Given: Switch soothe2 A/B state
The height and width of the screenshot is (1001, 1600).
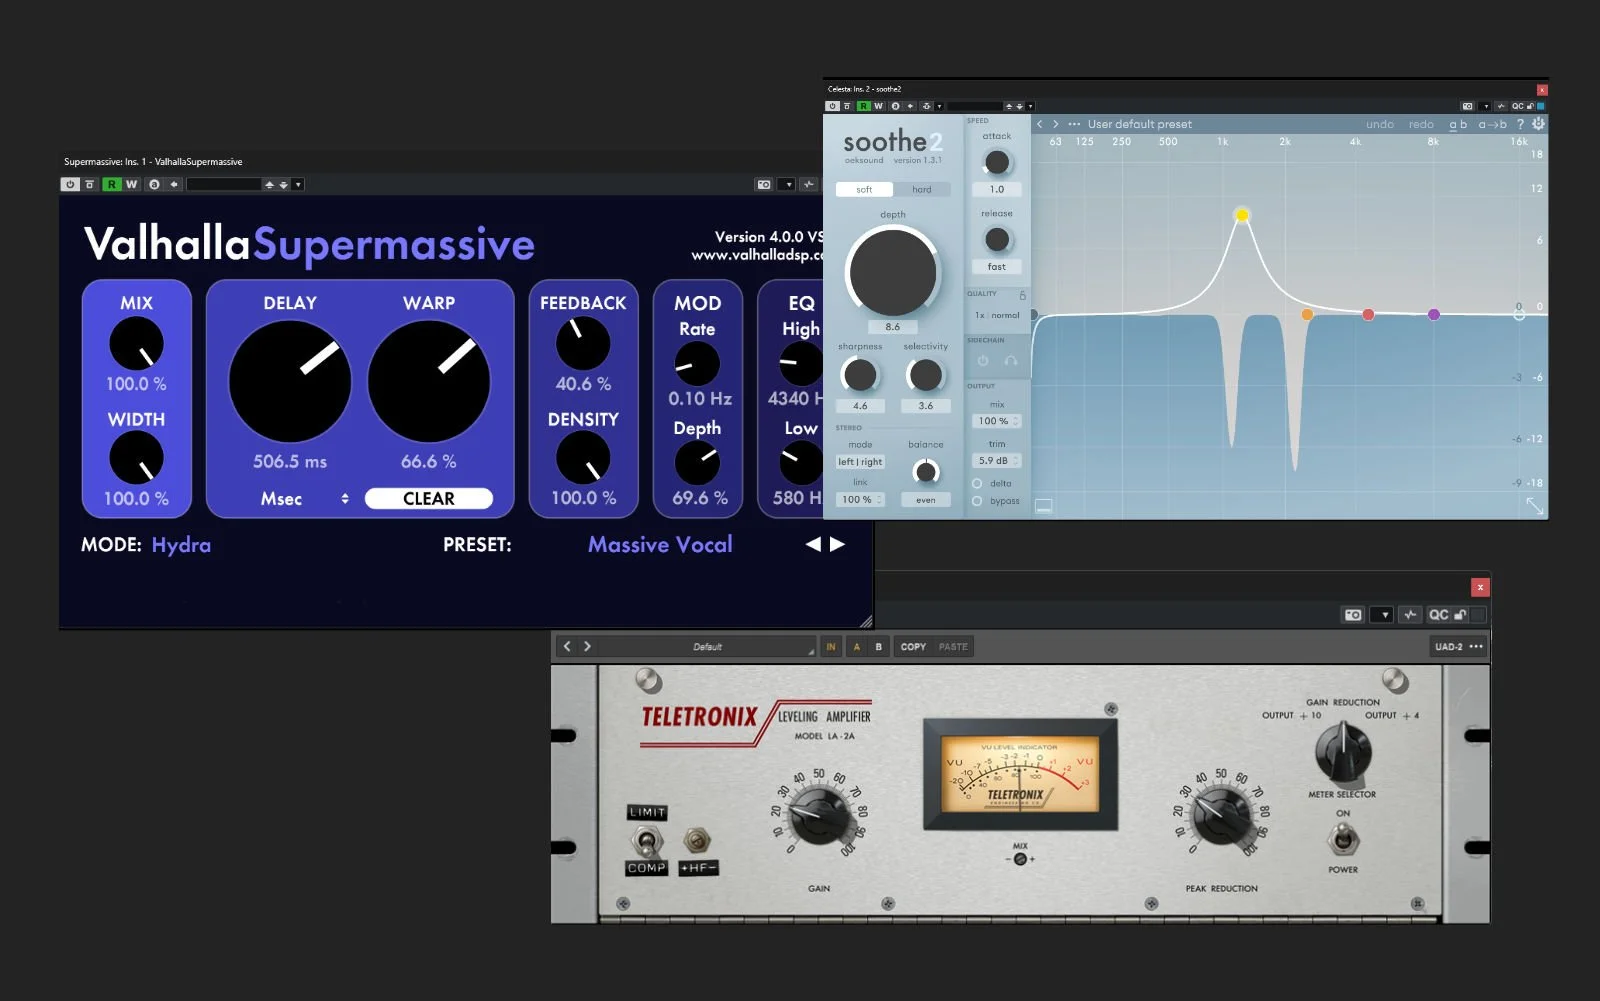Looking at the screenshot, I should (1458, 124).
